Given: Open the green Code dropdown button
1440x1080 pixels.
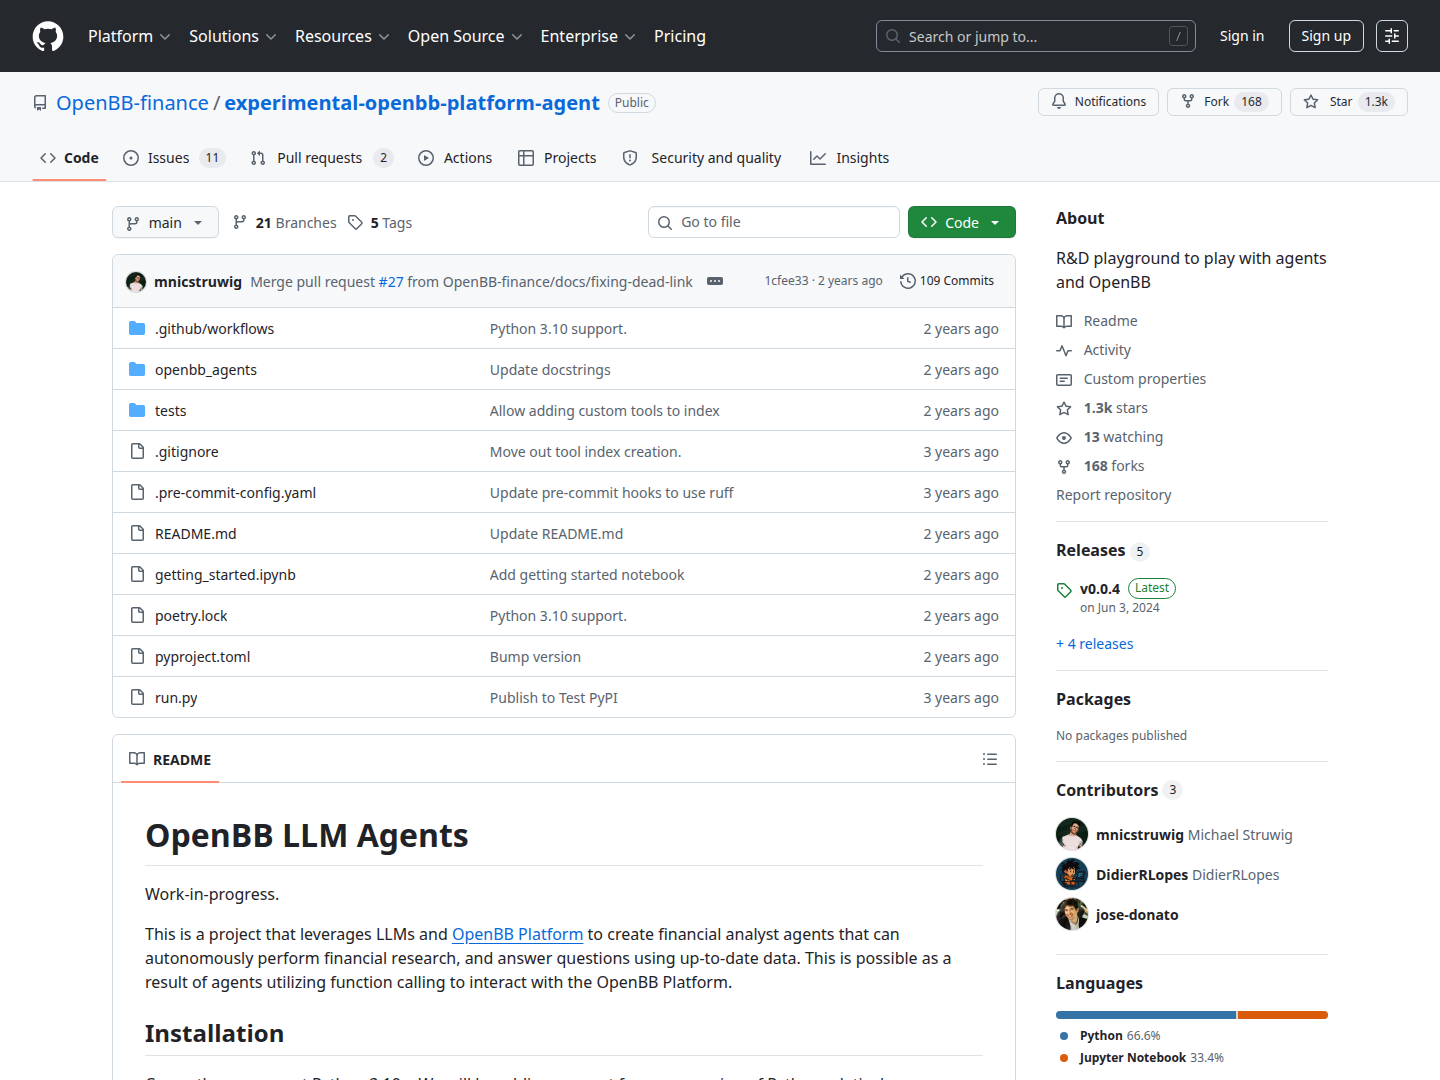Looking at the screenshot, I should coord(962,222).
